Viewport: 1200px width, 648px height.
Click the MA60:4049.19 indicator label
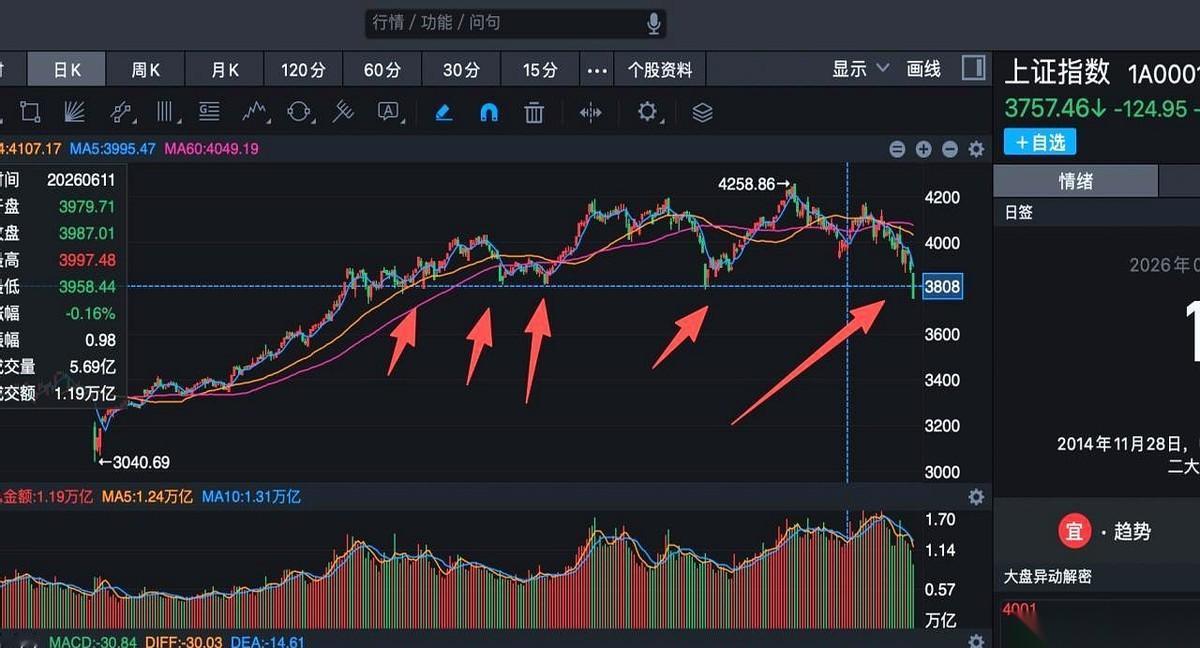[x=211, y=149]
